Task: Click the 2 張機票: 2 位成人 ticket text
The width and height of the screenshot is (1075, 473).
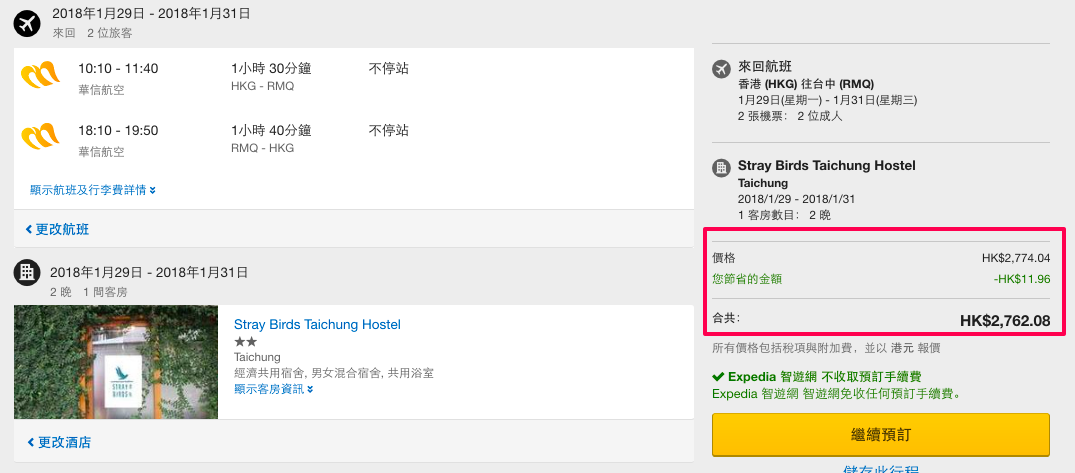Action: [790, 116]
